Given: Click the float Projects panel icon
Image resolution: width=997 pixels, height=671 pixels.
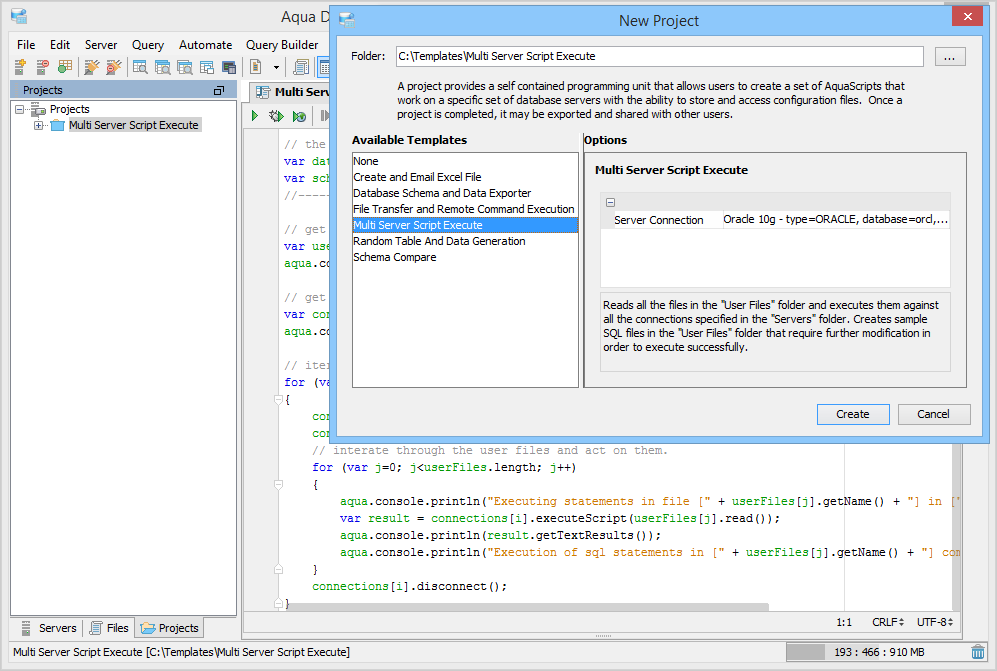Looking at the screenshot, I should pos(219,90).
